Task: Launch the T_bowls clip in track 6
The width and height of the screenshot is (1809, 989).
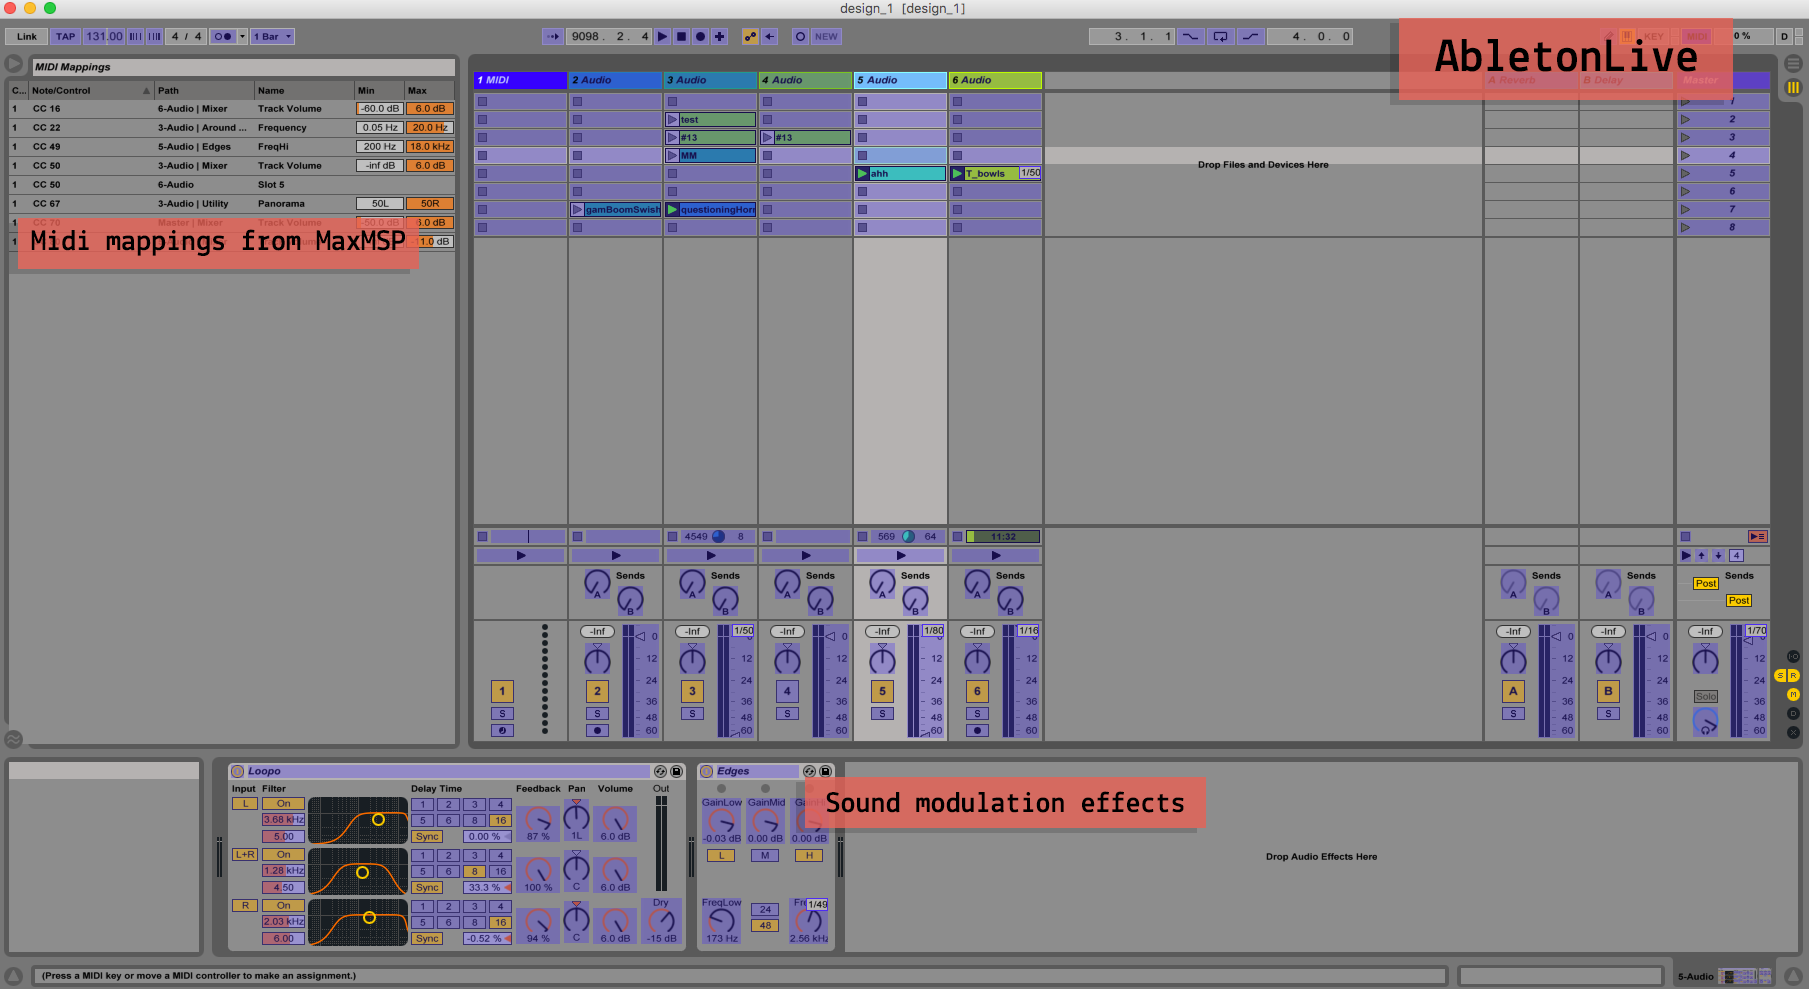Action: pos(957,174)
